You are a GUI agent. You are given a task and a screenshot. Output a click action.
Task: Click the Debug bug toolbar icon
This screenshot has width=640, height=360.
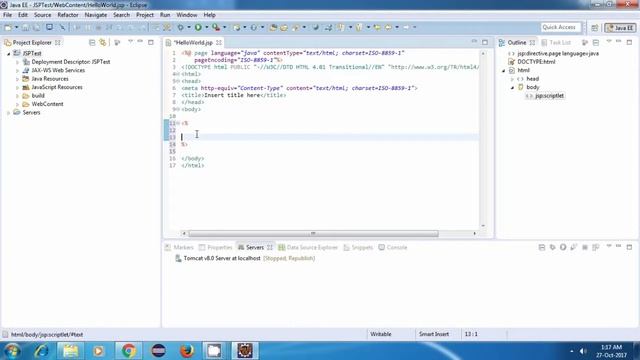[x=180, y=27]
